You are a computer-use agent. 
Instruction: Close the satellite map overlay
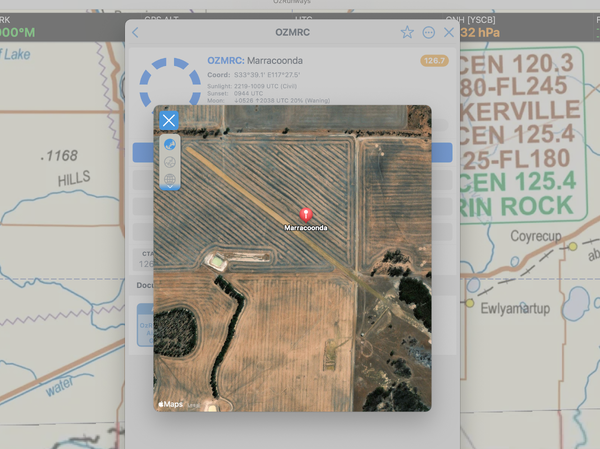(169, 121)
